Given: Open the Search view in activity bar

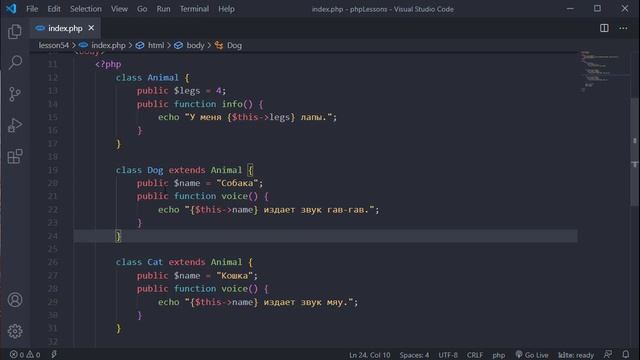Looking at the screenshot, I should pyautogui.click(x=15, y=62).
